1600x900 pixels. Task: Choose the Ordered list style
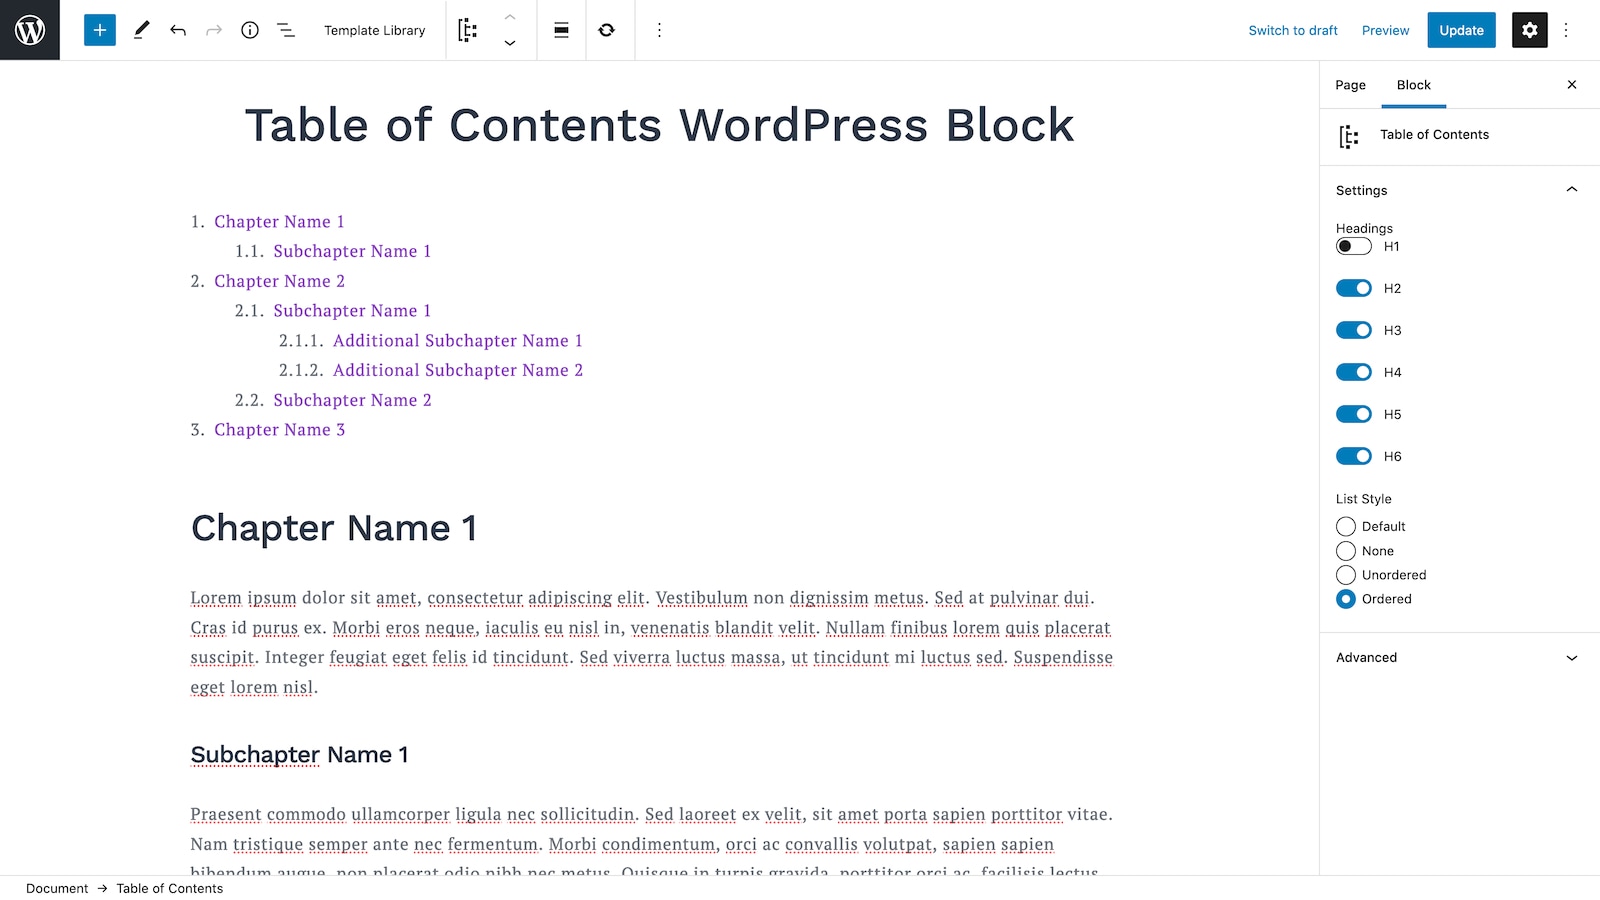click(1346, 599)
